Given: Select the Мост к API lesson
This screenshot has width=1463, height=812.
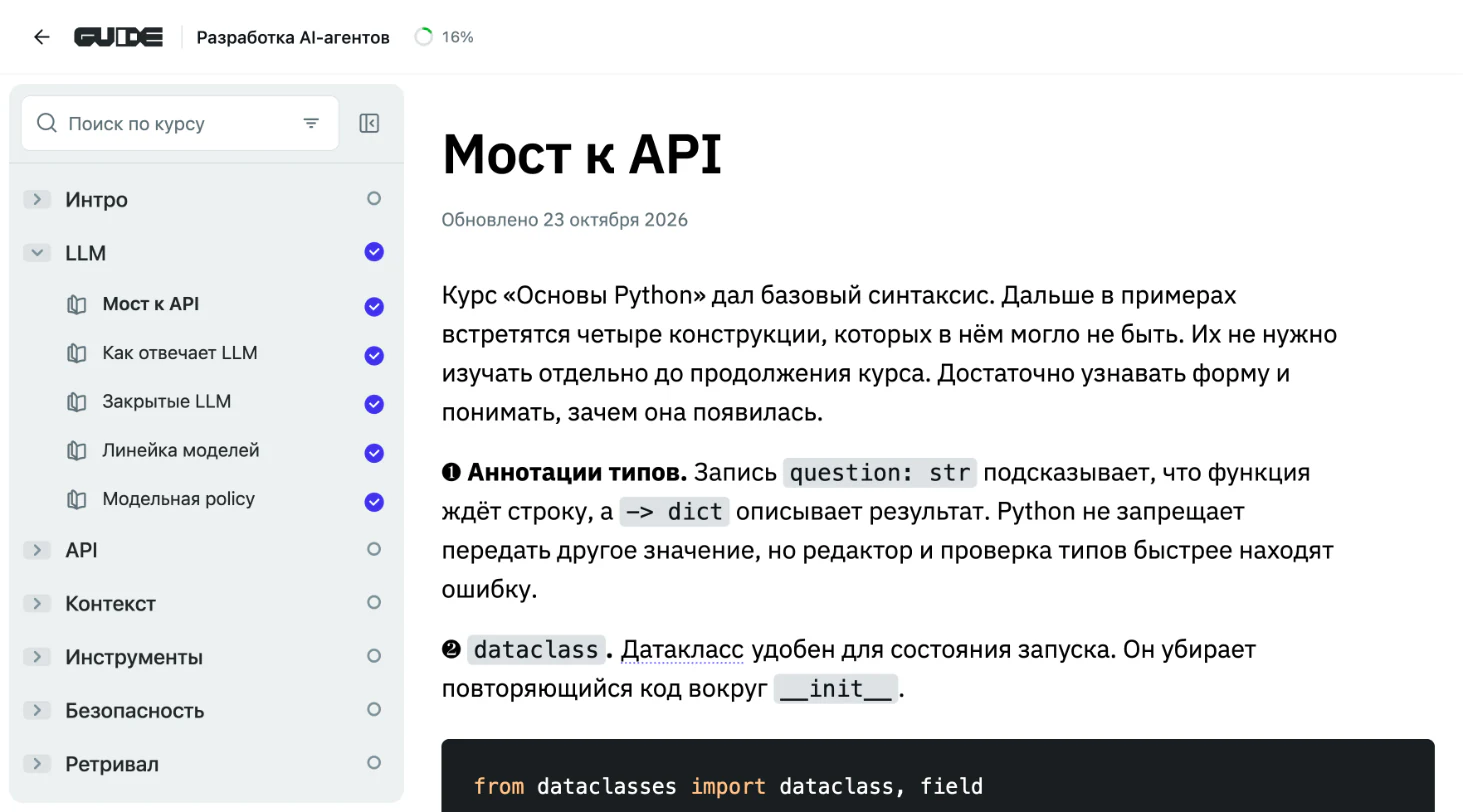Looking at the screenshot, I should tap(151, 304).
